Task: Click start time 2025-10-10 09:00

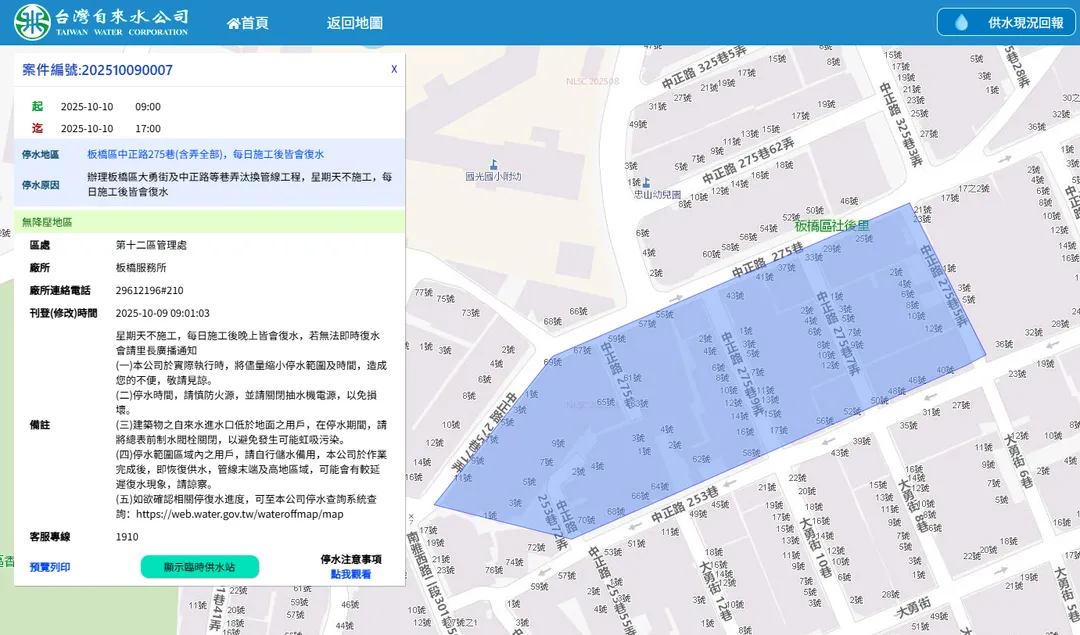Action: pyautogui.click(x=110, y=107)
